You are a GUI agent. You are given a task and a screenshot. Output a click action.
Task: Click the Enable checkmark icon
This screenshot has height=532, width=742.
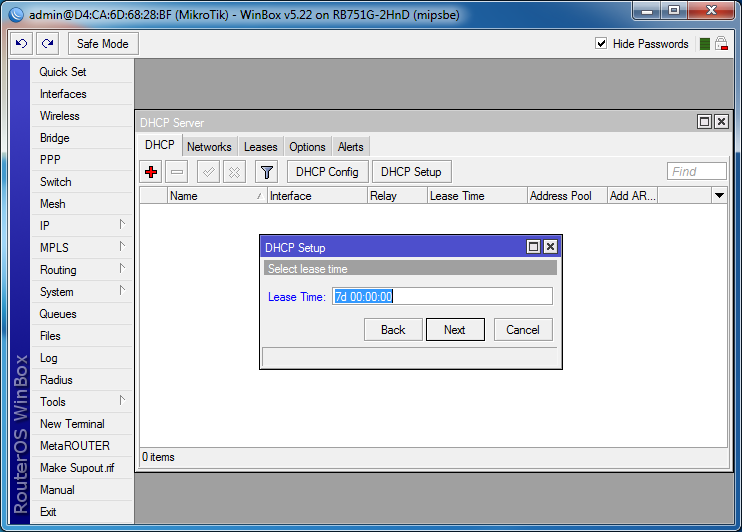[208, 172]
